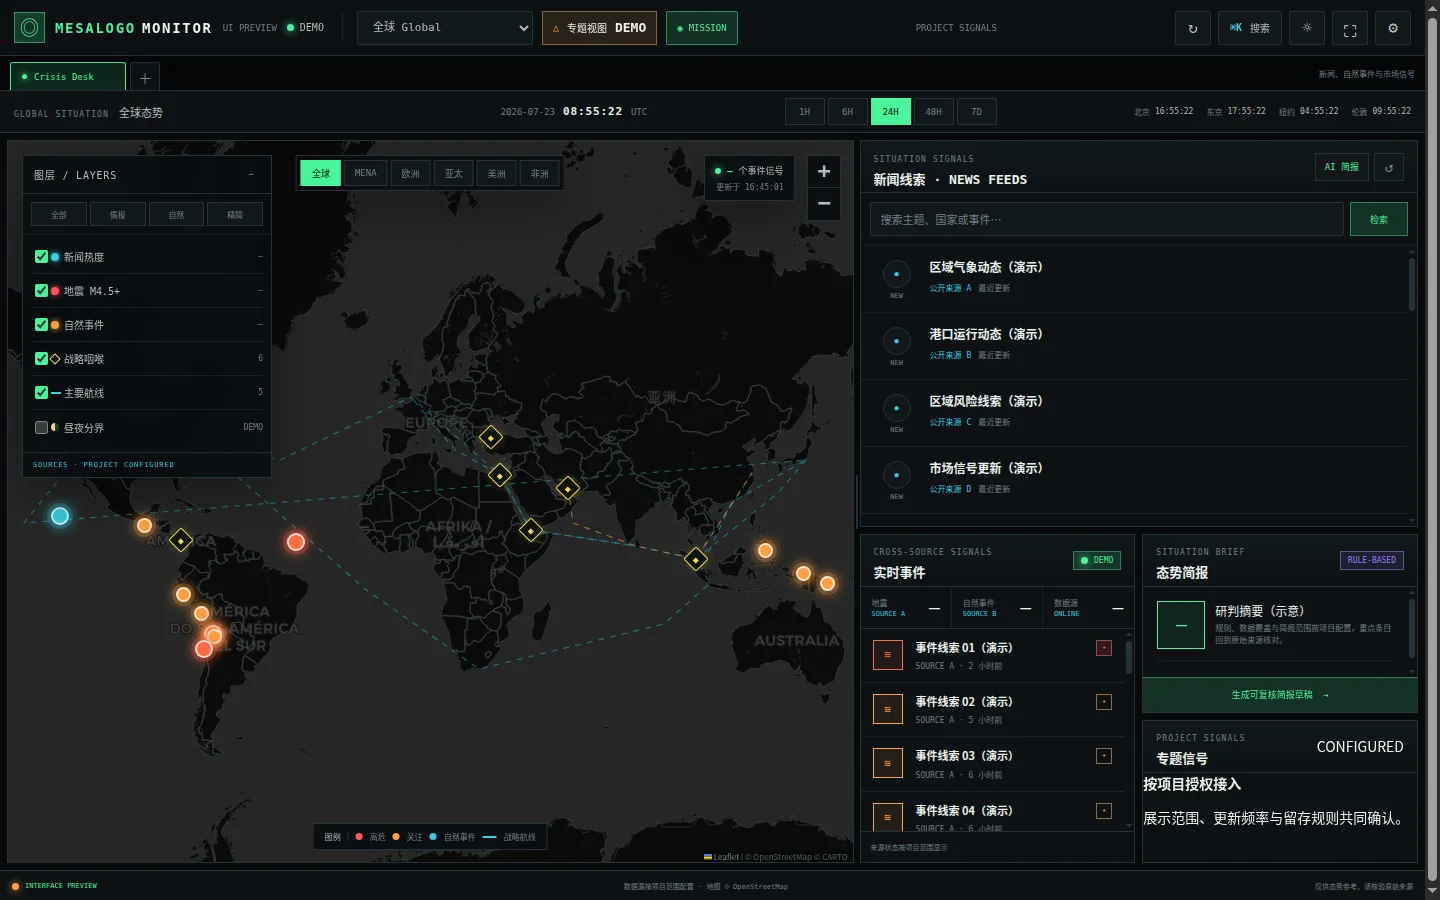Switch map region to 亚太
The image size is (1440, 900).
click(453, 174)
